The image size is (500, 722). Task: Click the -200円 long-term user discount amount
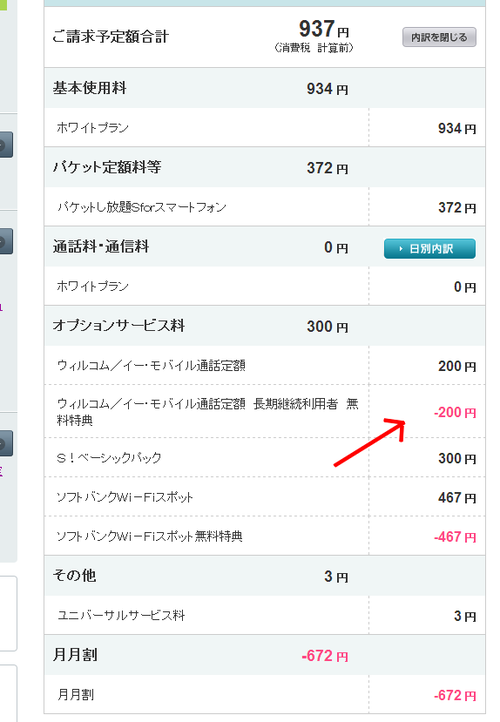[x=455, y=412]
